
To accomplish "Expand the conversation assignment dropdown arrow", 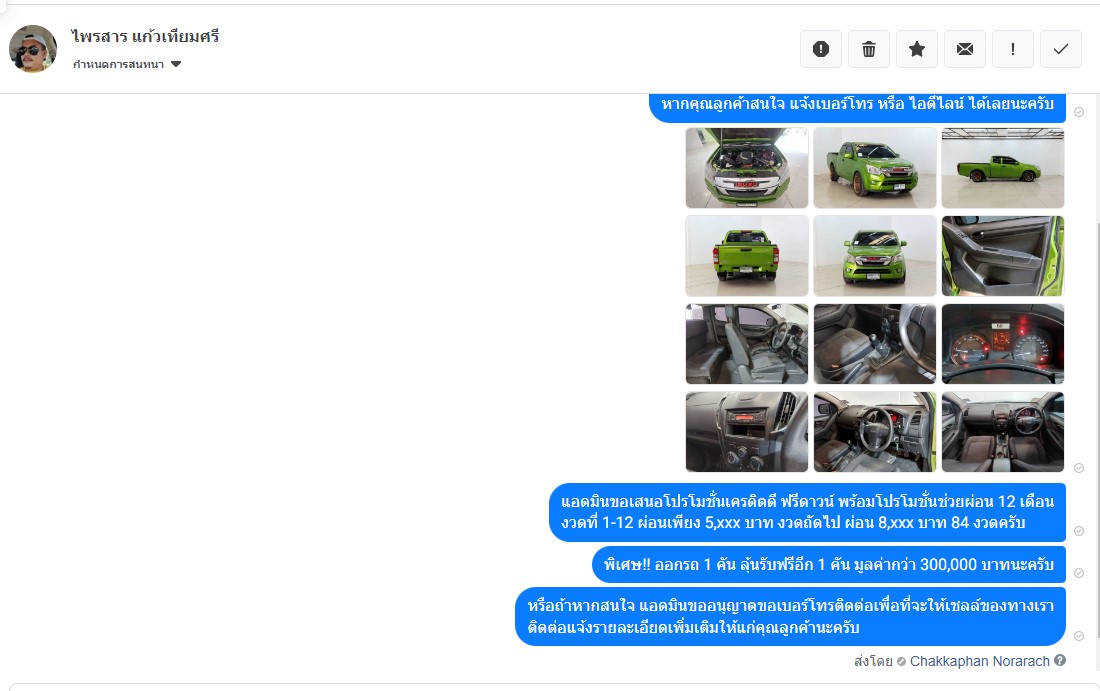I will point(176,64).
